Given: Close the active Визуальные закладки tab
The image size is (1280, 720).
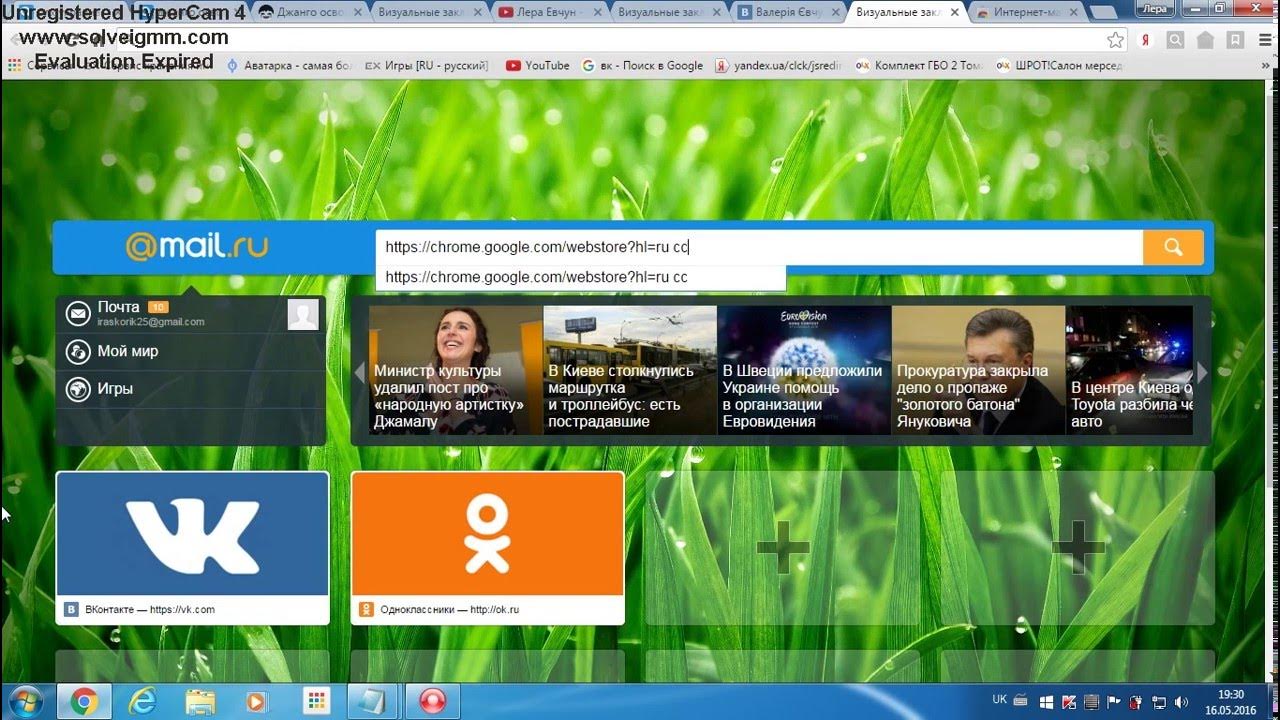Looking at the screenshot, I should pyautogui.click(x=954, y=13).
